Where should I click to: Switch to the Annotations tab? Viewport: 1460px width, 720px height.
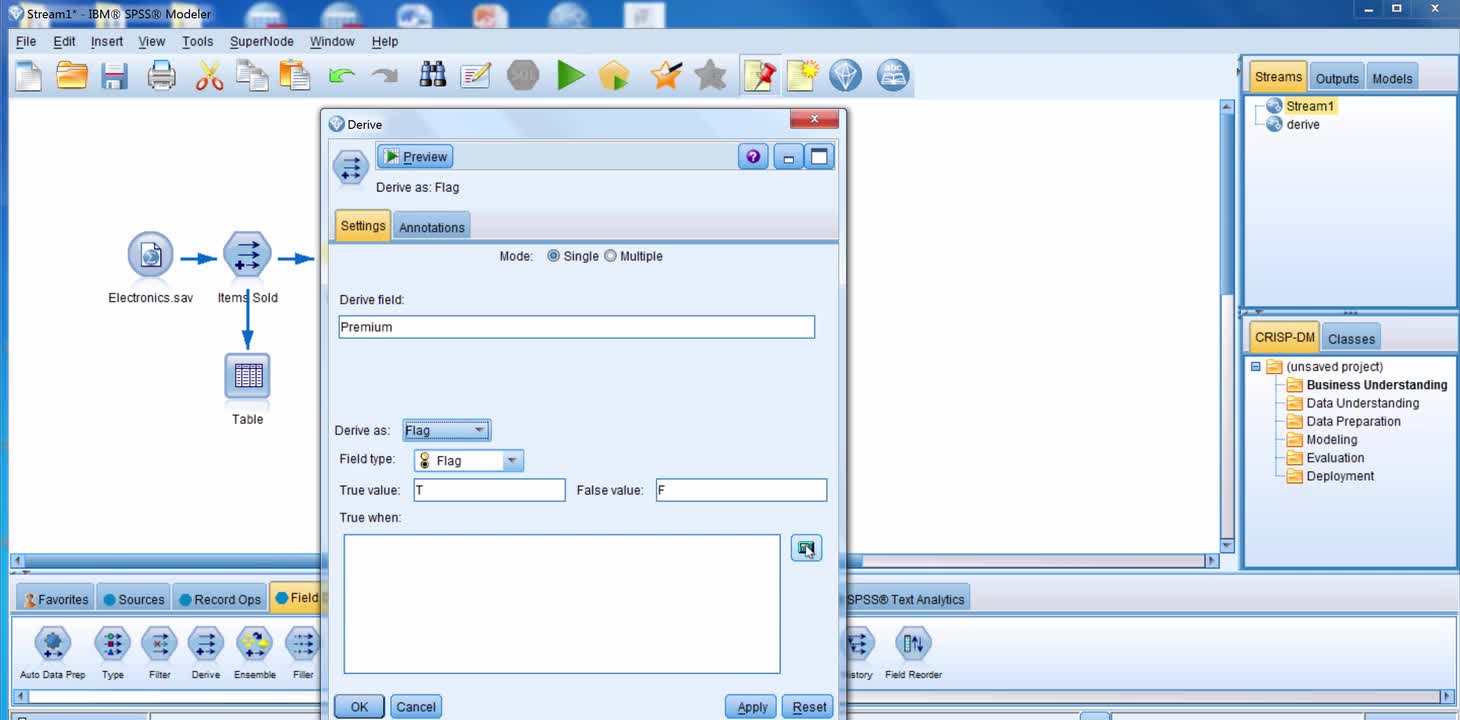click(431, 227)
